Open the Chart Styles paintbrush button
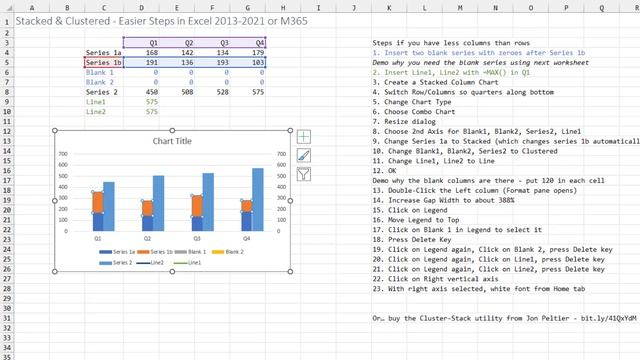Image resolution: width=640 pixels, height=360 pixels. click(x=304, y=156)
